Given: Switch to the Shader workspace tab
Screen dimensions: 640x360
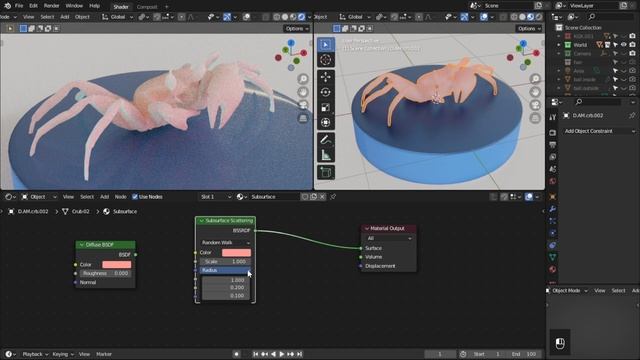Looking at the screenshot, I should point(121,7).
